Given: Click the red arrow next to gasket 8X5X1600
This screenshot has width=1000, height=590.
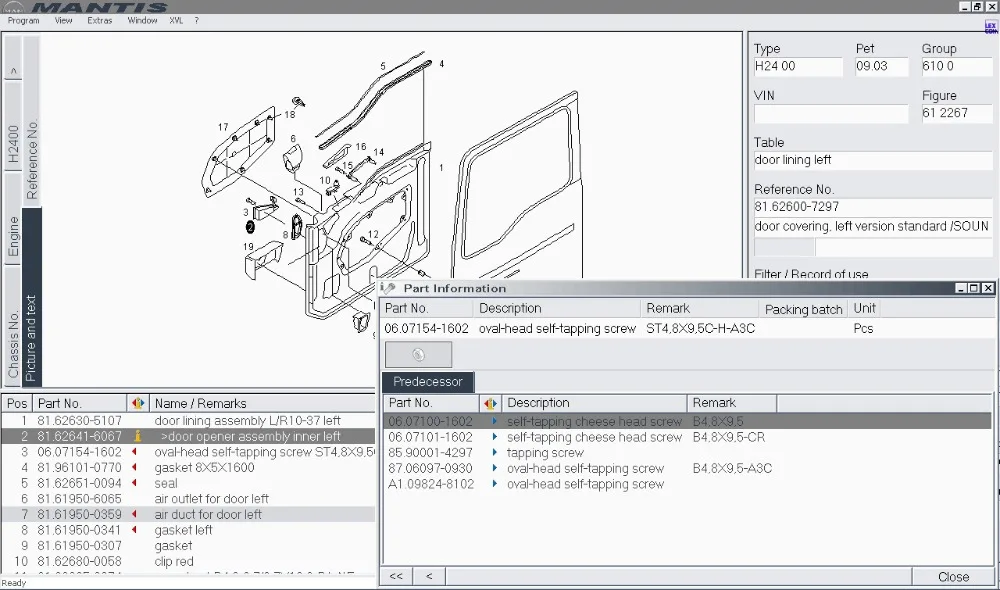Looking at the screenshot, I should (136, 468).
